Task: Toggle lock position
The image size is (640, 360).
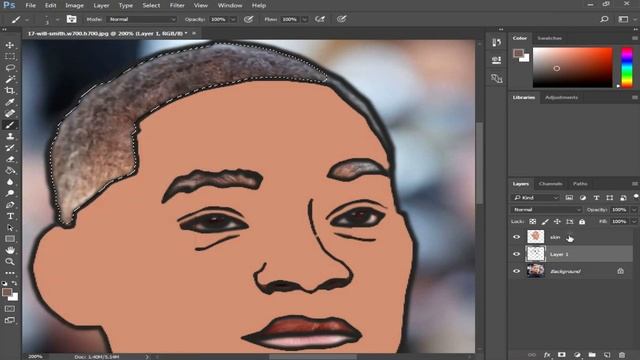Action: [557, 222]
